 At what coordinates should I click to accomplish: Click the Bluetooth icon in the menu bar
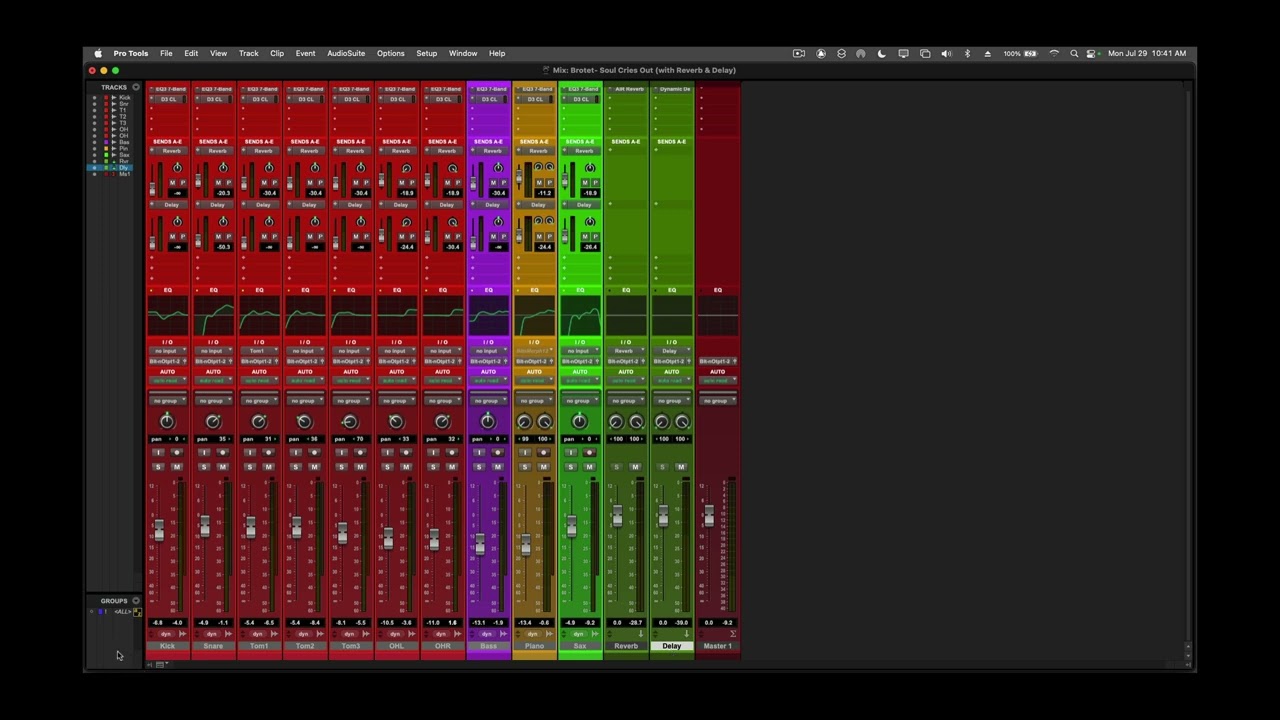[x=967, y=53]
